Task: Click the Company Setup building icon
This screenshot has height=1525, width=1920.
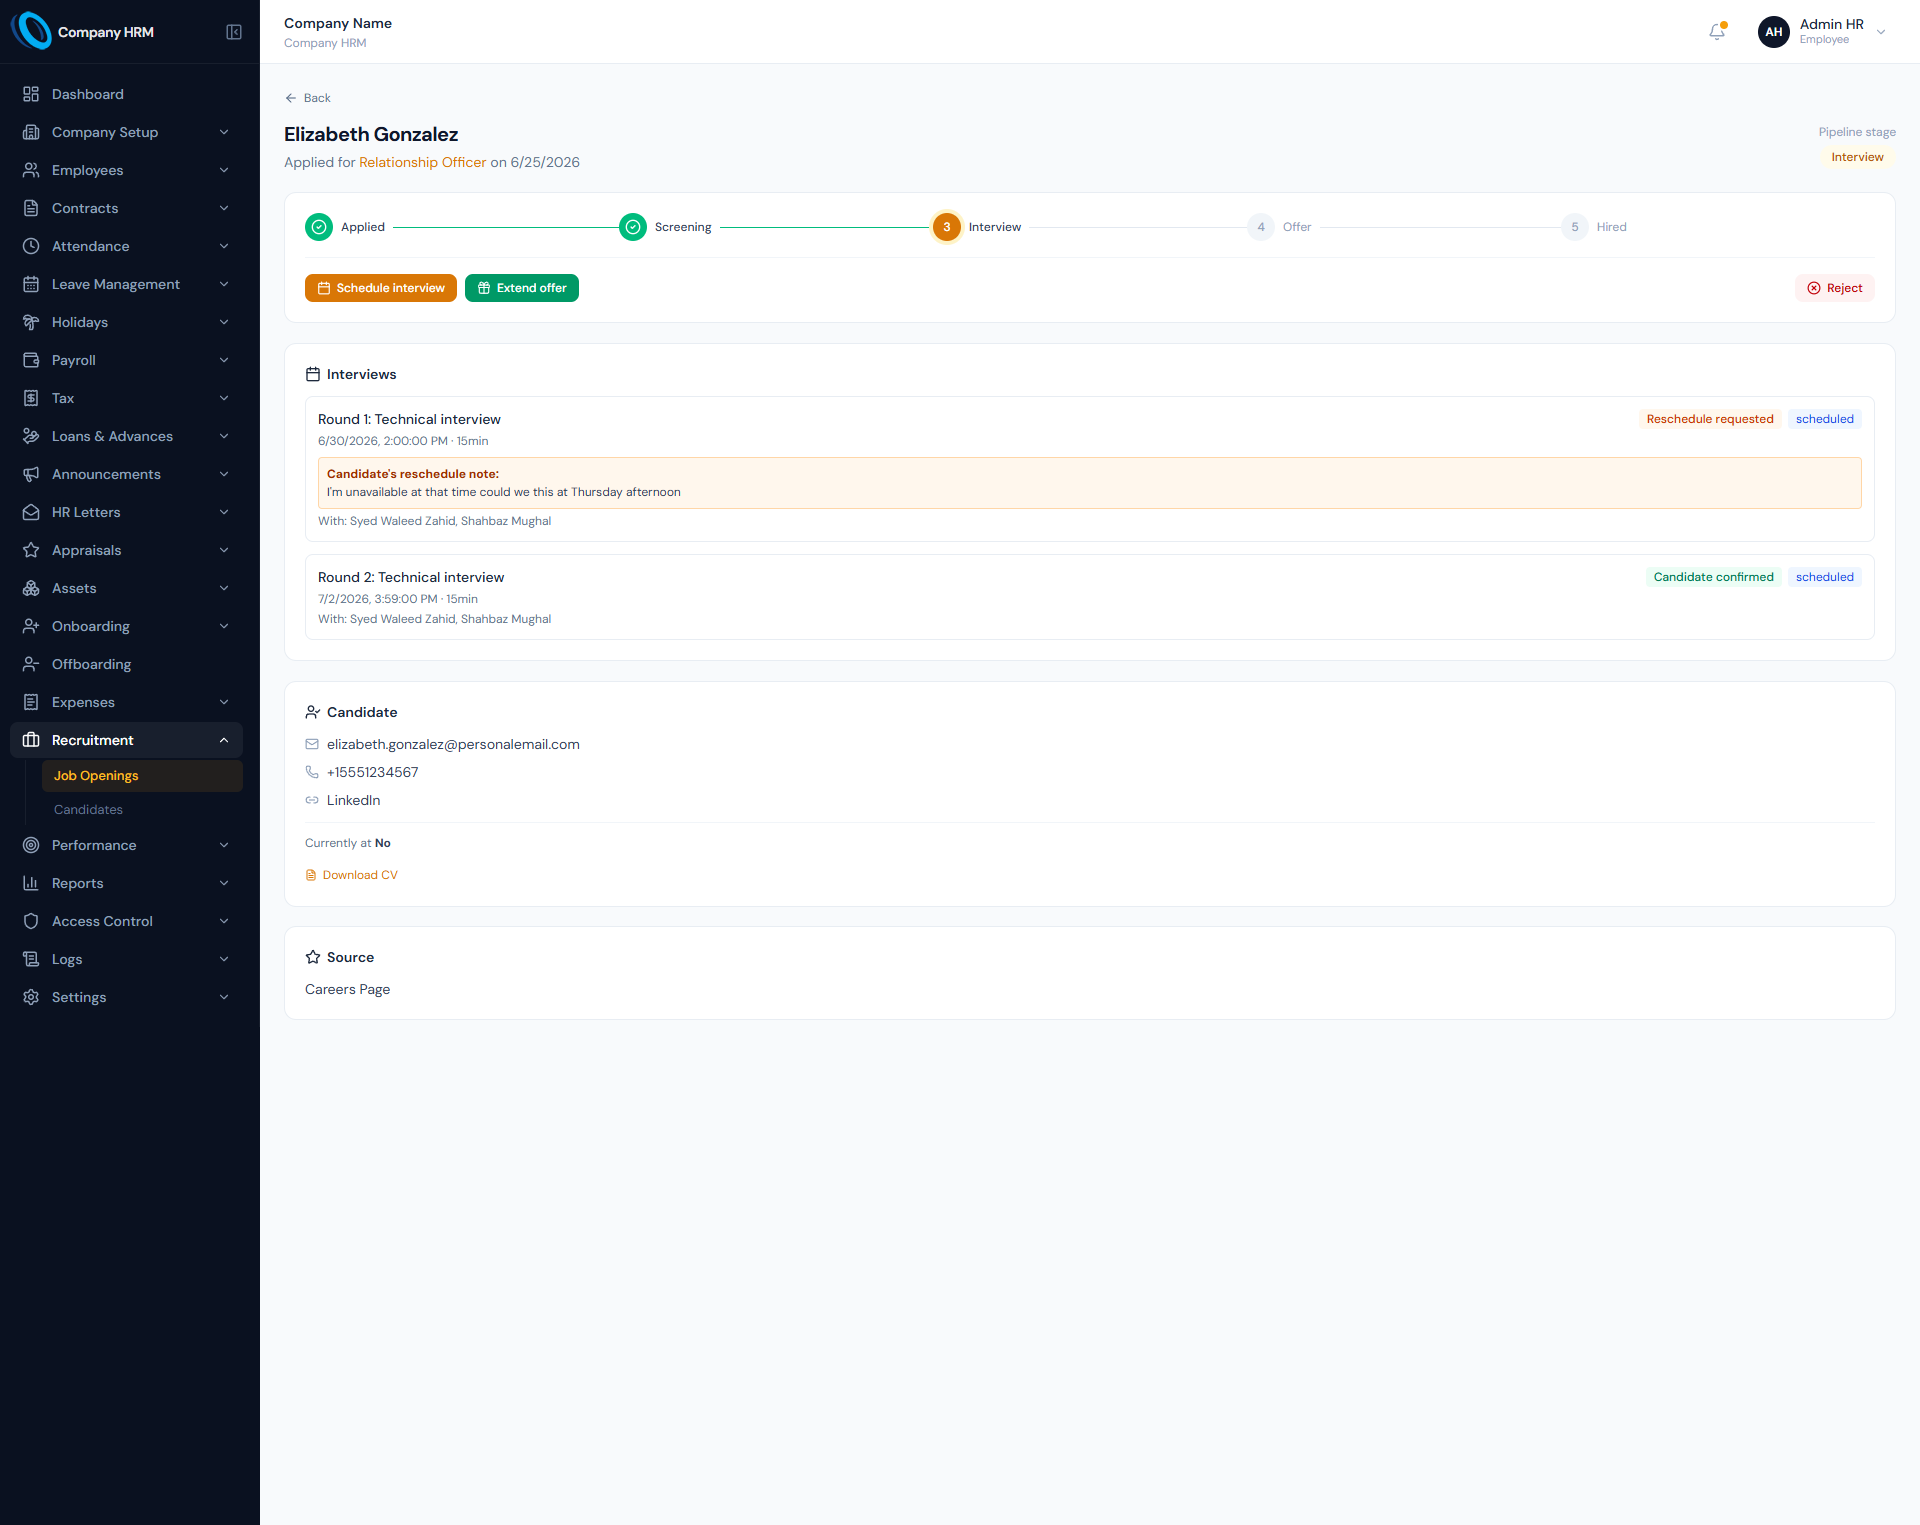Action: pos(31,132)
